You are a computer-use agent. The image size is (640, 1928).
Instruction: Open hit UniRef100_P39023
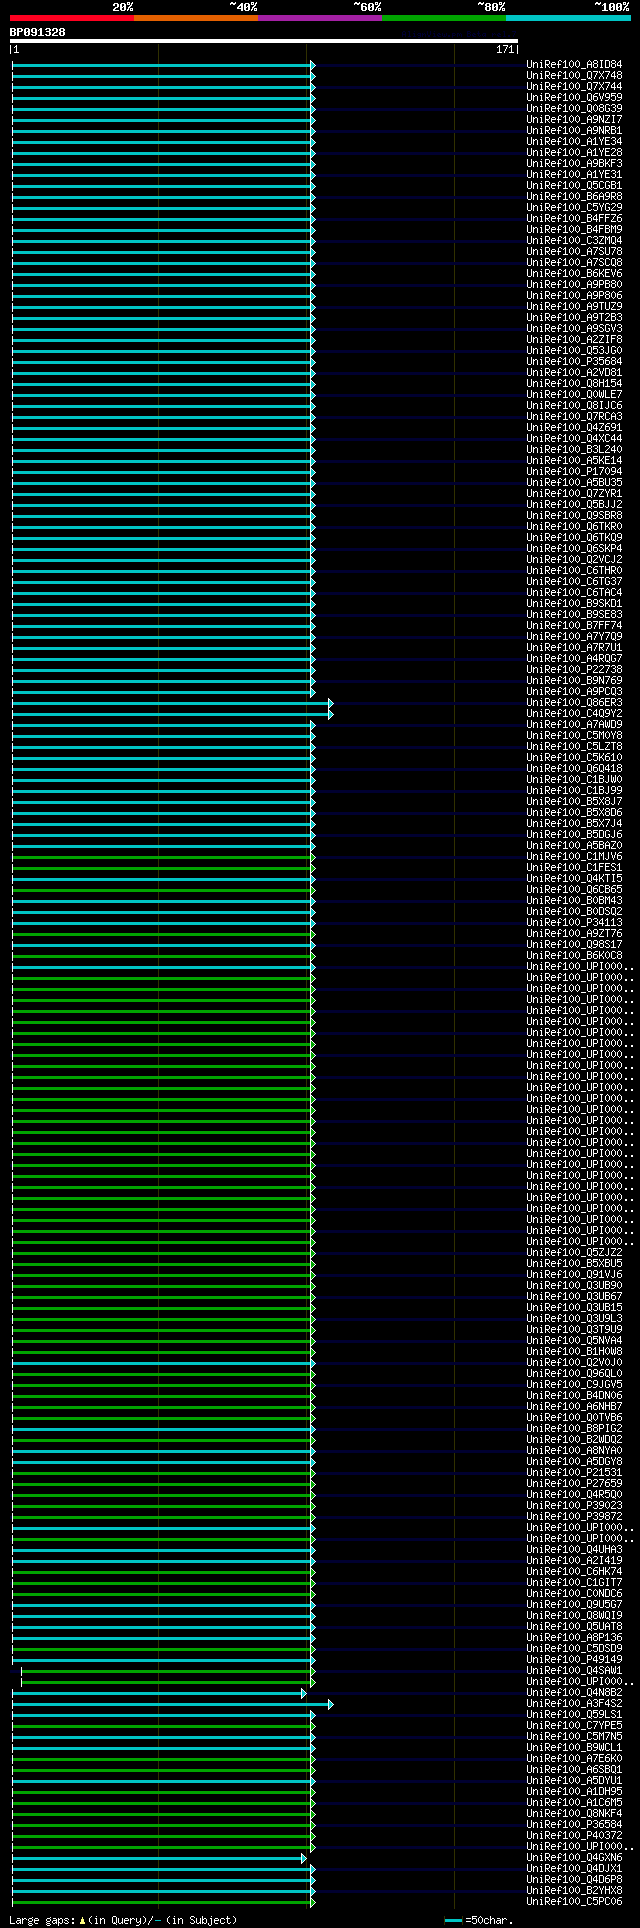click(574, 1505)
